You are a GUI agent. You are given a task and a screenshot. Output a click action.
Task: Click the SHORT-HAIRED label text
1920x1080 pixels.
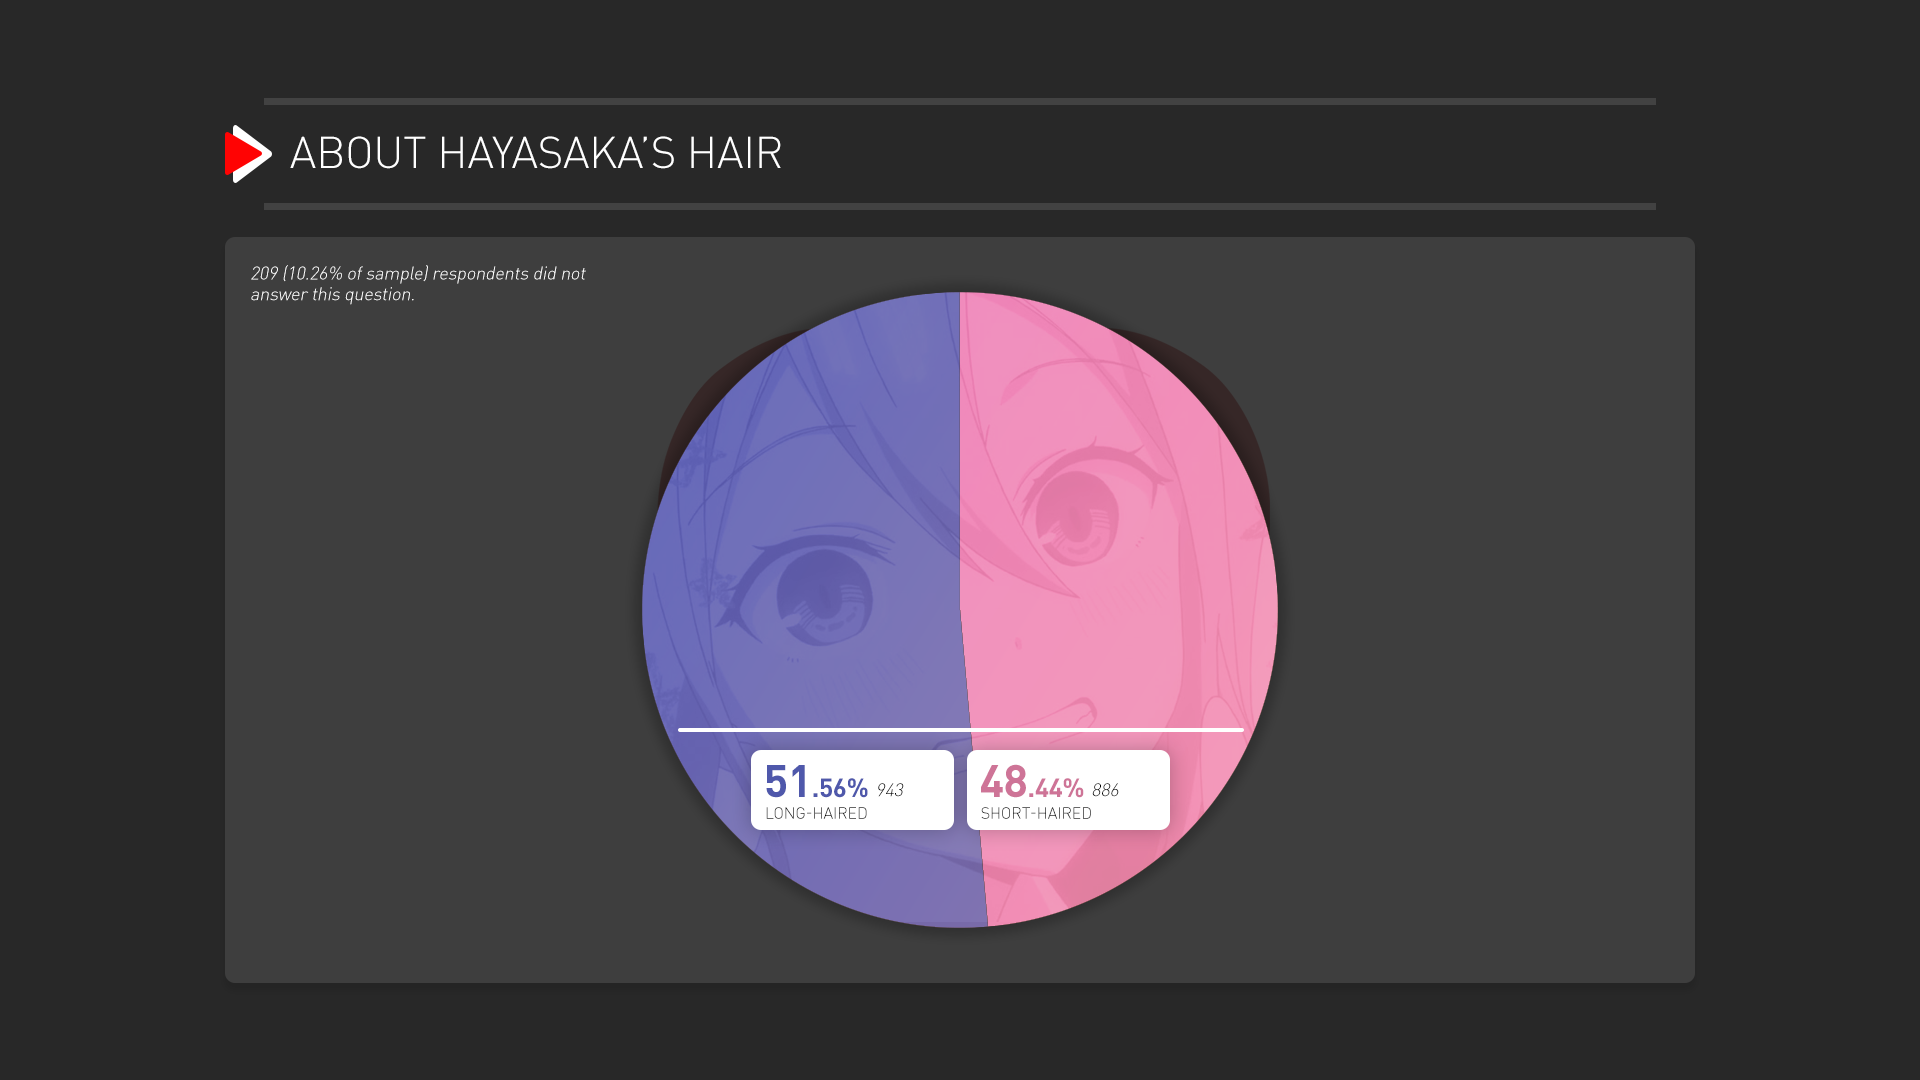(1036, 814)
